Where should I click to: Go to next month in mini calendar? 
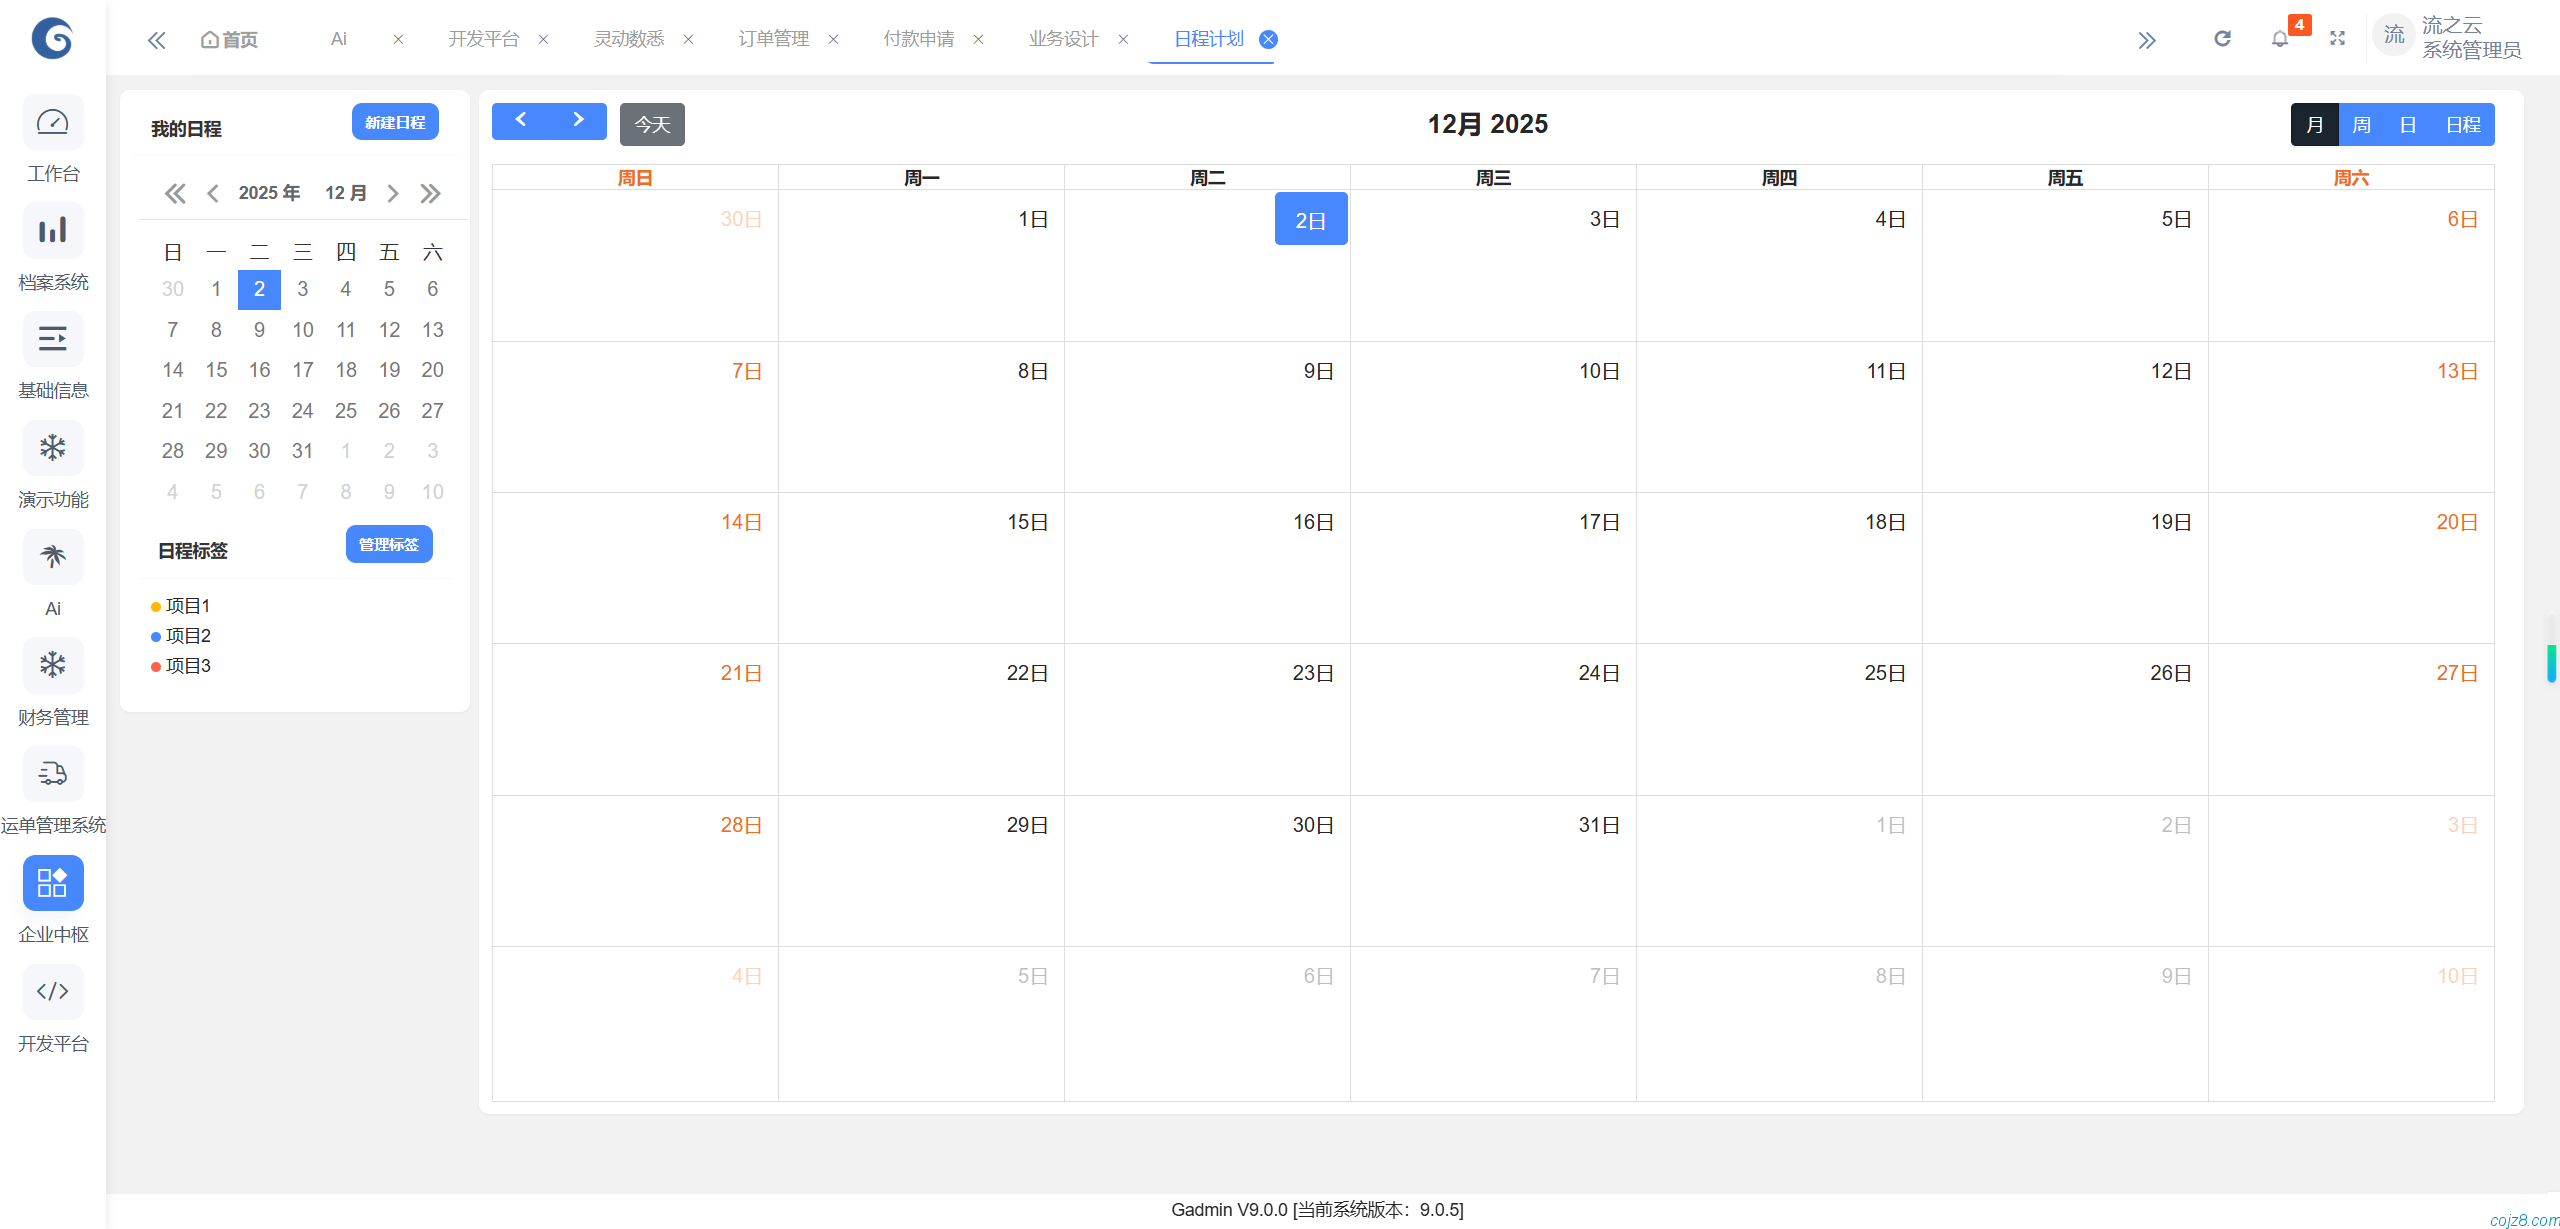click(393, 193)
